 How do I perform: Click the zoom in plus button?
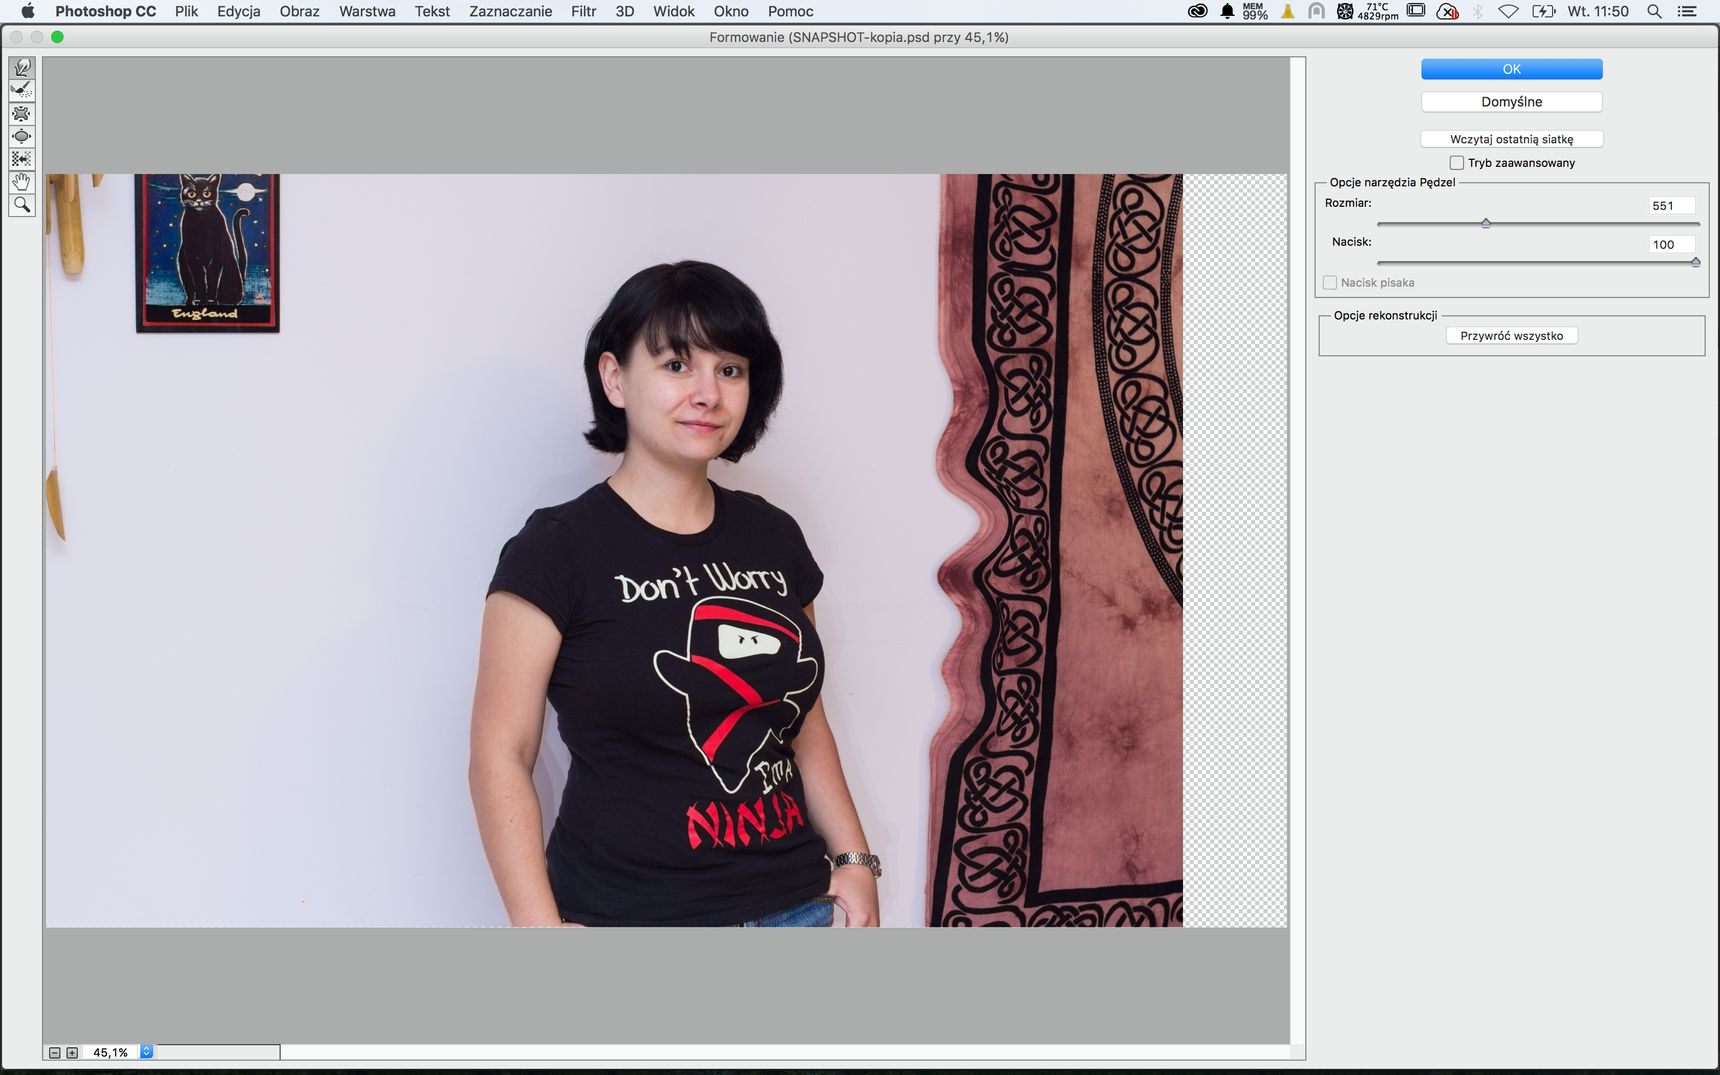[x=72, y=1052]
